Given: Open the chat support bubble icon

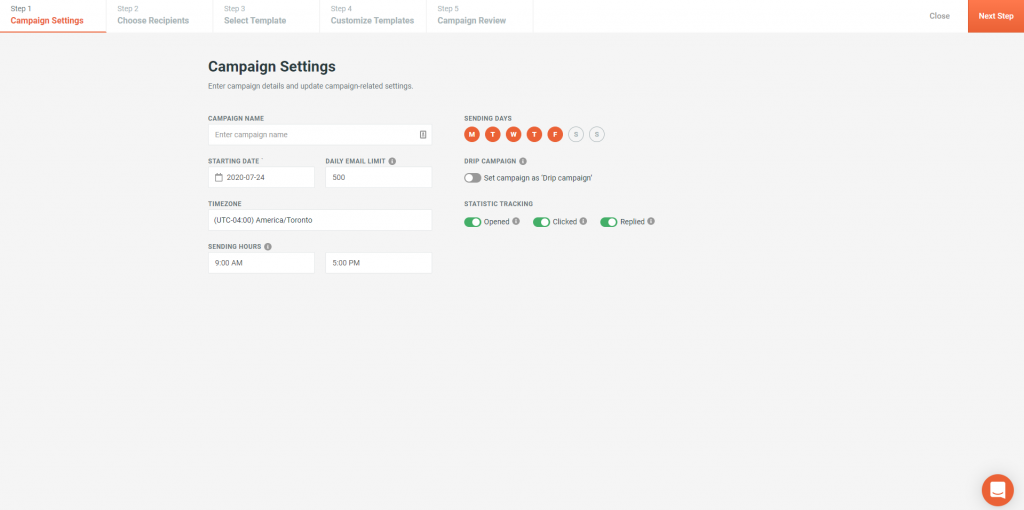Looking at the screenshot, I should coord(997,490).
